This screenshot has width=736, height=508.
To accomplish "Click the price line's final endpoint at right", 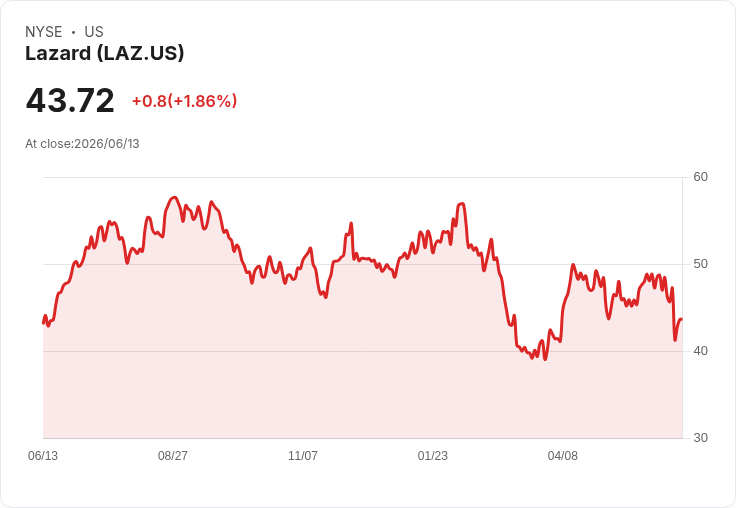I will pos(682,319).
